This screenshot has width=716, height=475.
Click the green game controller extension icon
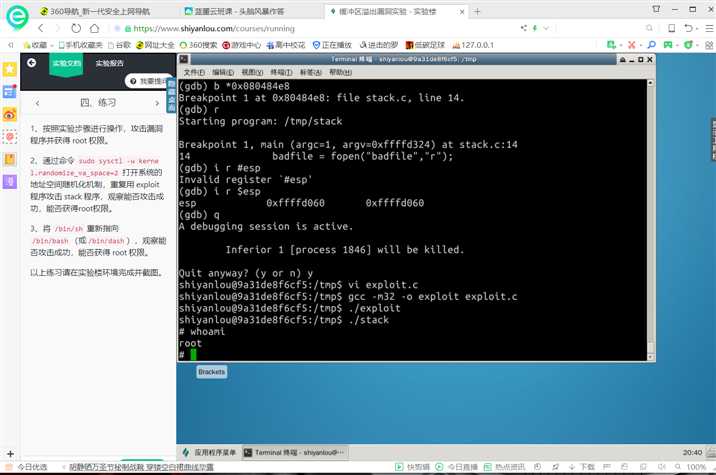click(x=668, y=45)
